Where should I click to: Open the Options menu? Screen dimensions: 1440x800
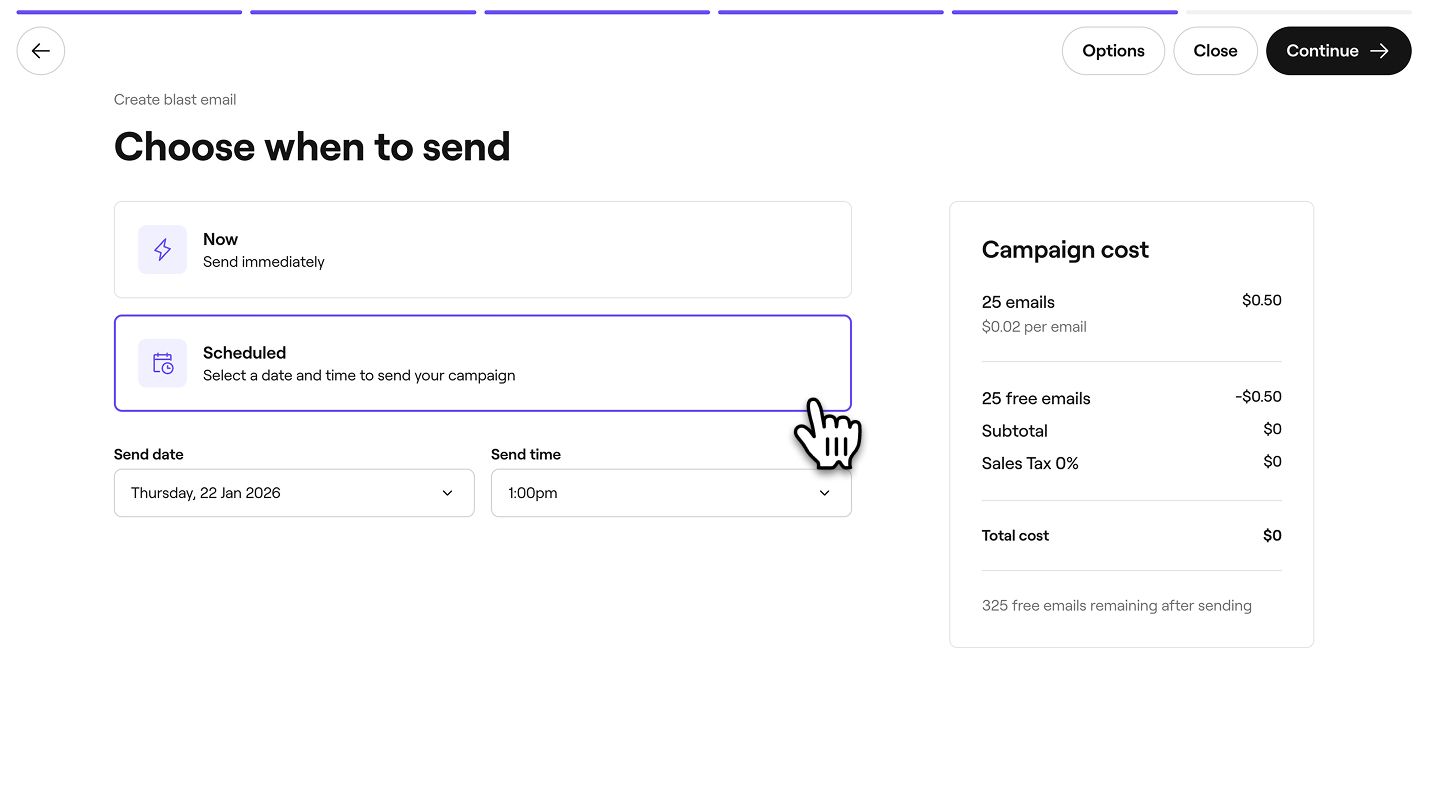click(1113, 51)
